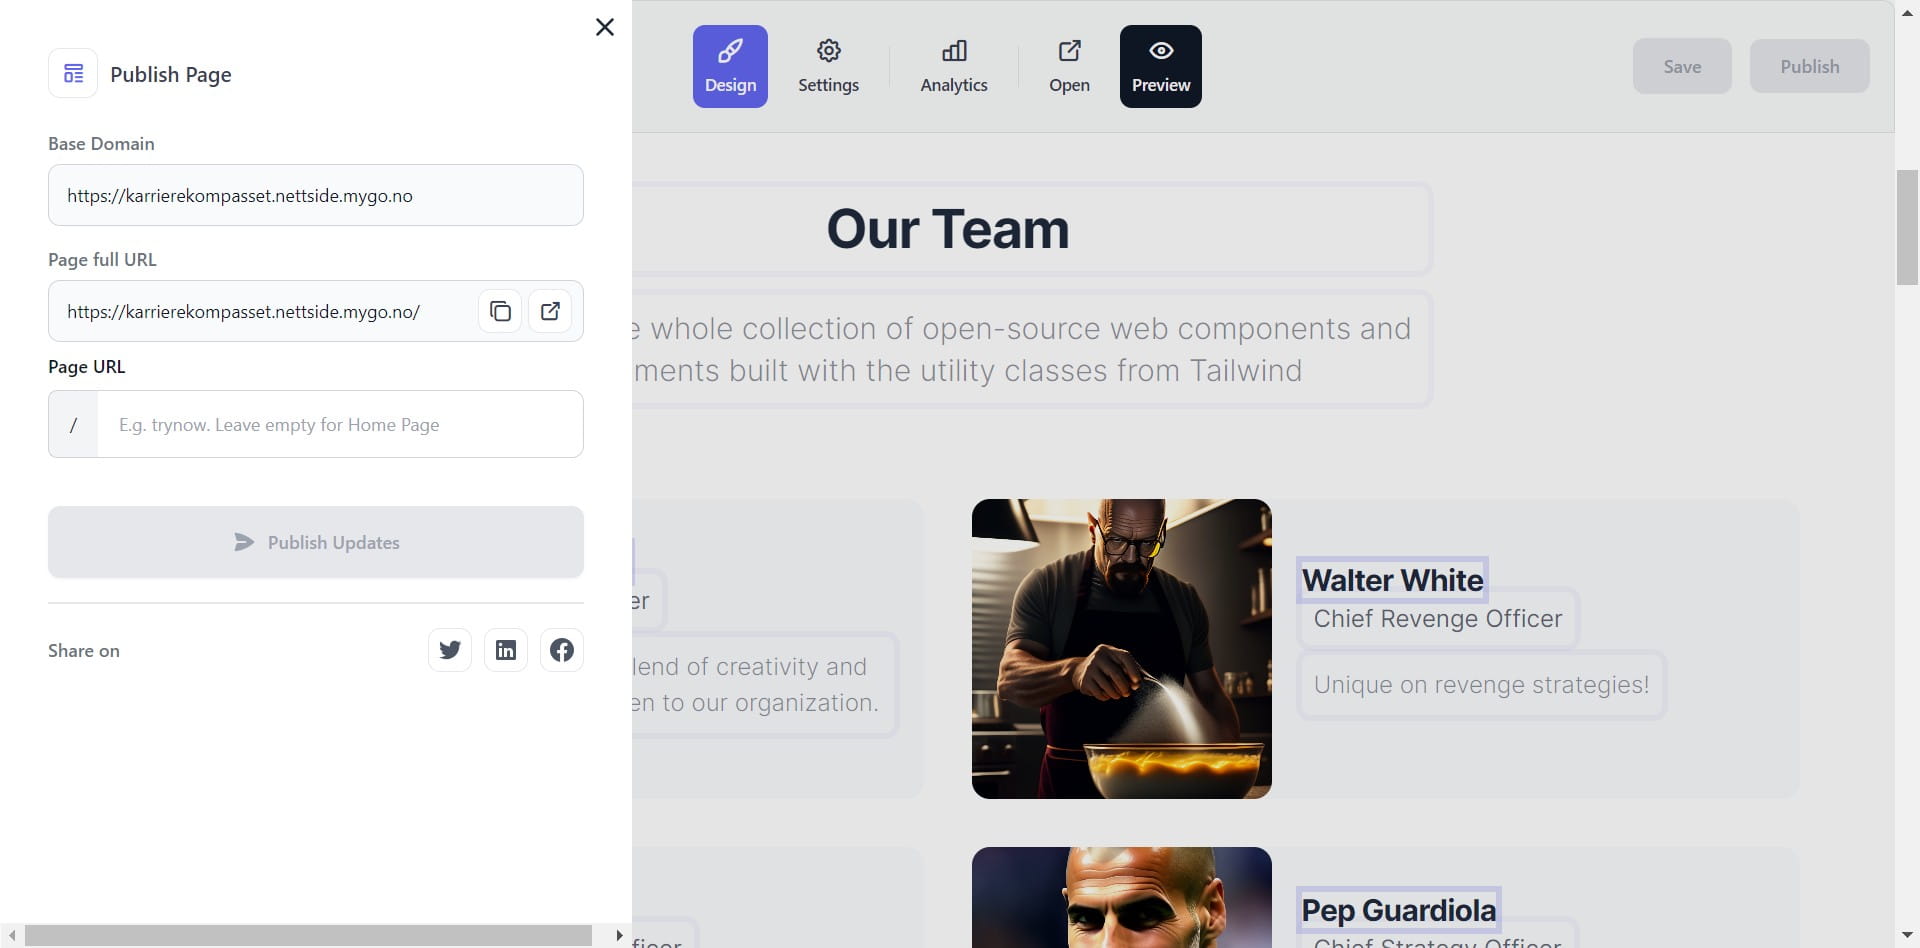The image size is (1920, 948).
Task: Click the Page URL slug input
Action: click(340, 424)
